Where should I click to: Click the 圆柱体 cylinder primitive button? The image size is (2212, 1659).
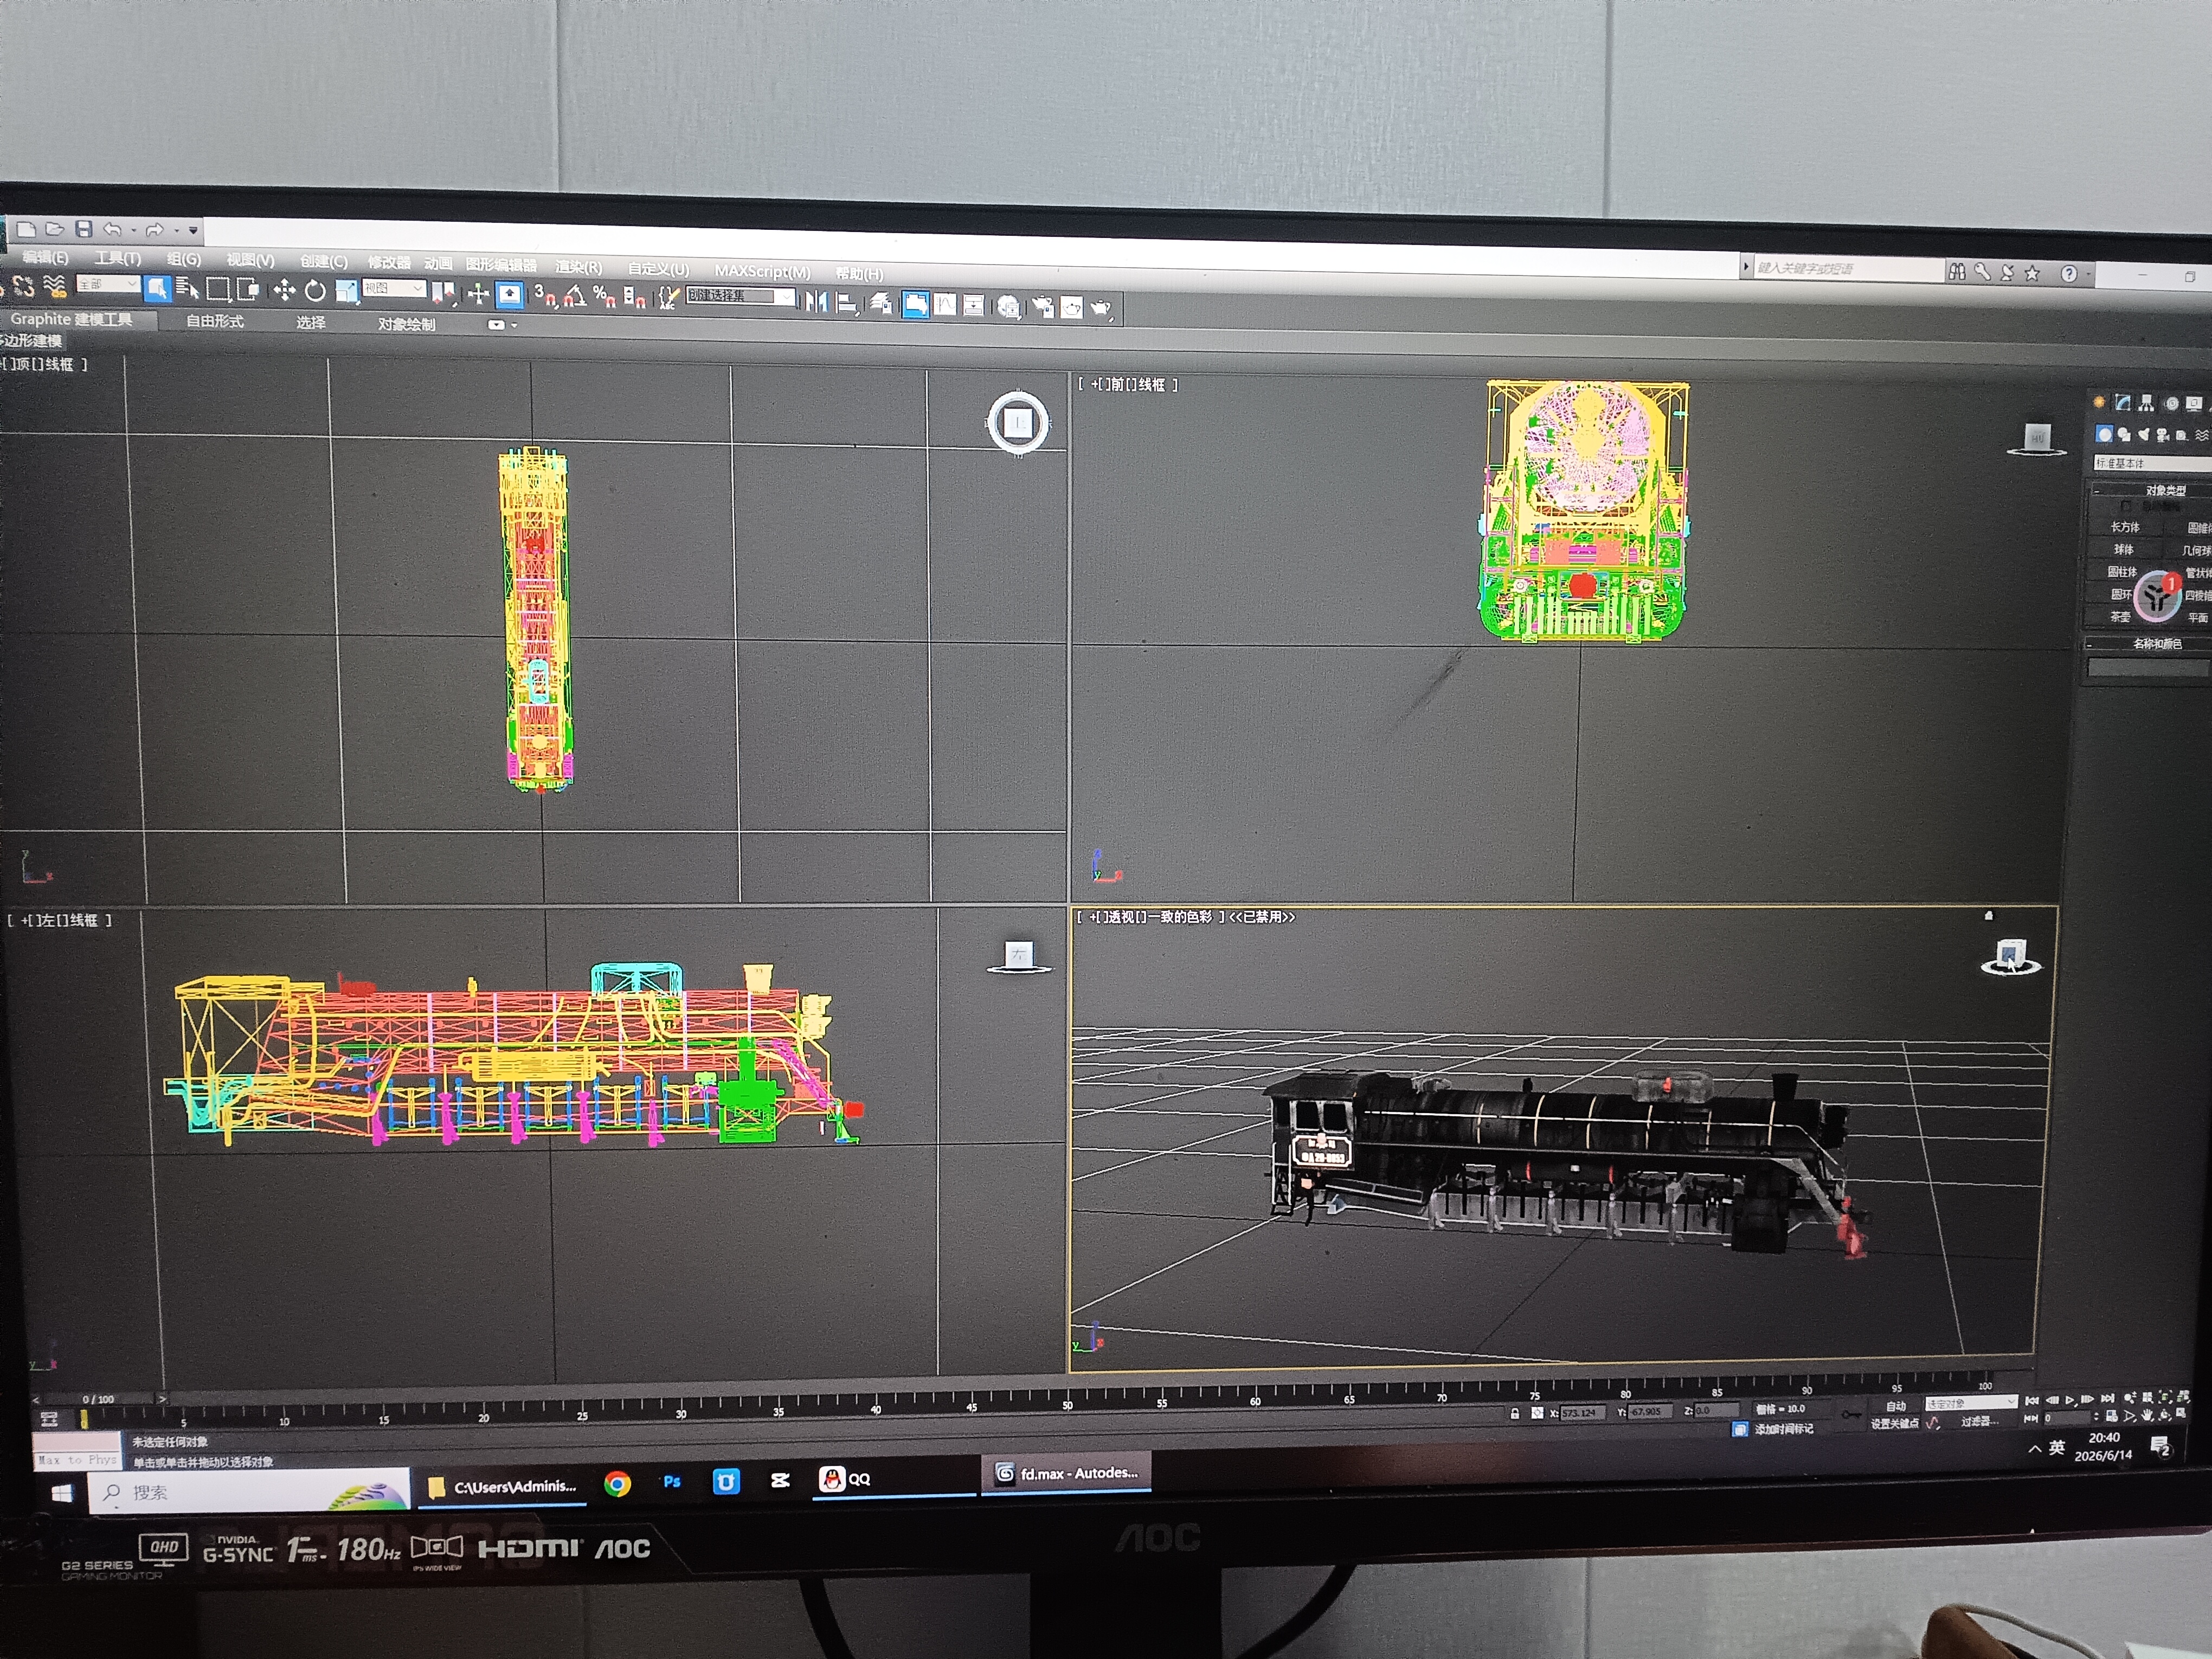click(2122, 572)
